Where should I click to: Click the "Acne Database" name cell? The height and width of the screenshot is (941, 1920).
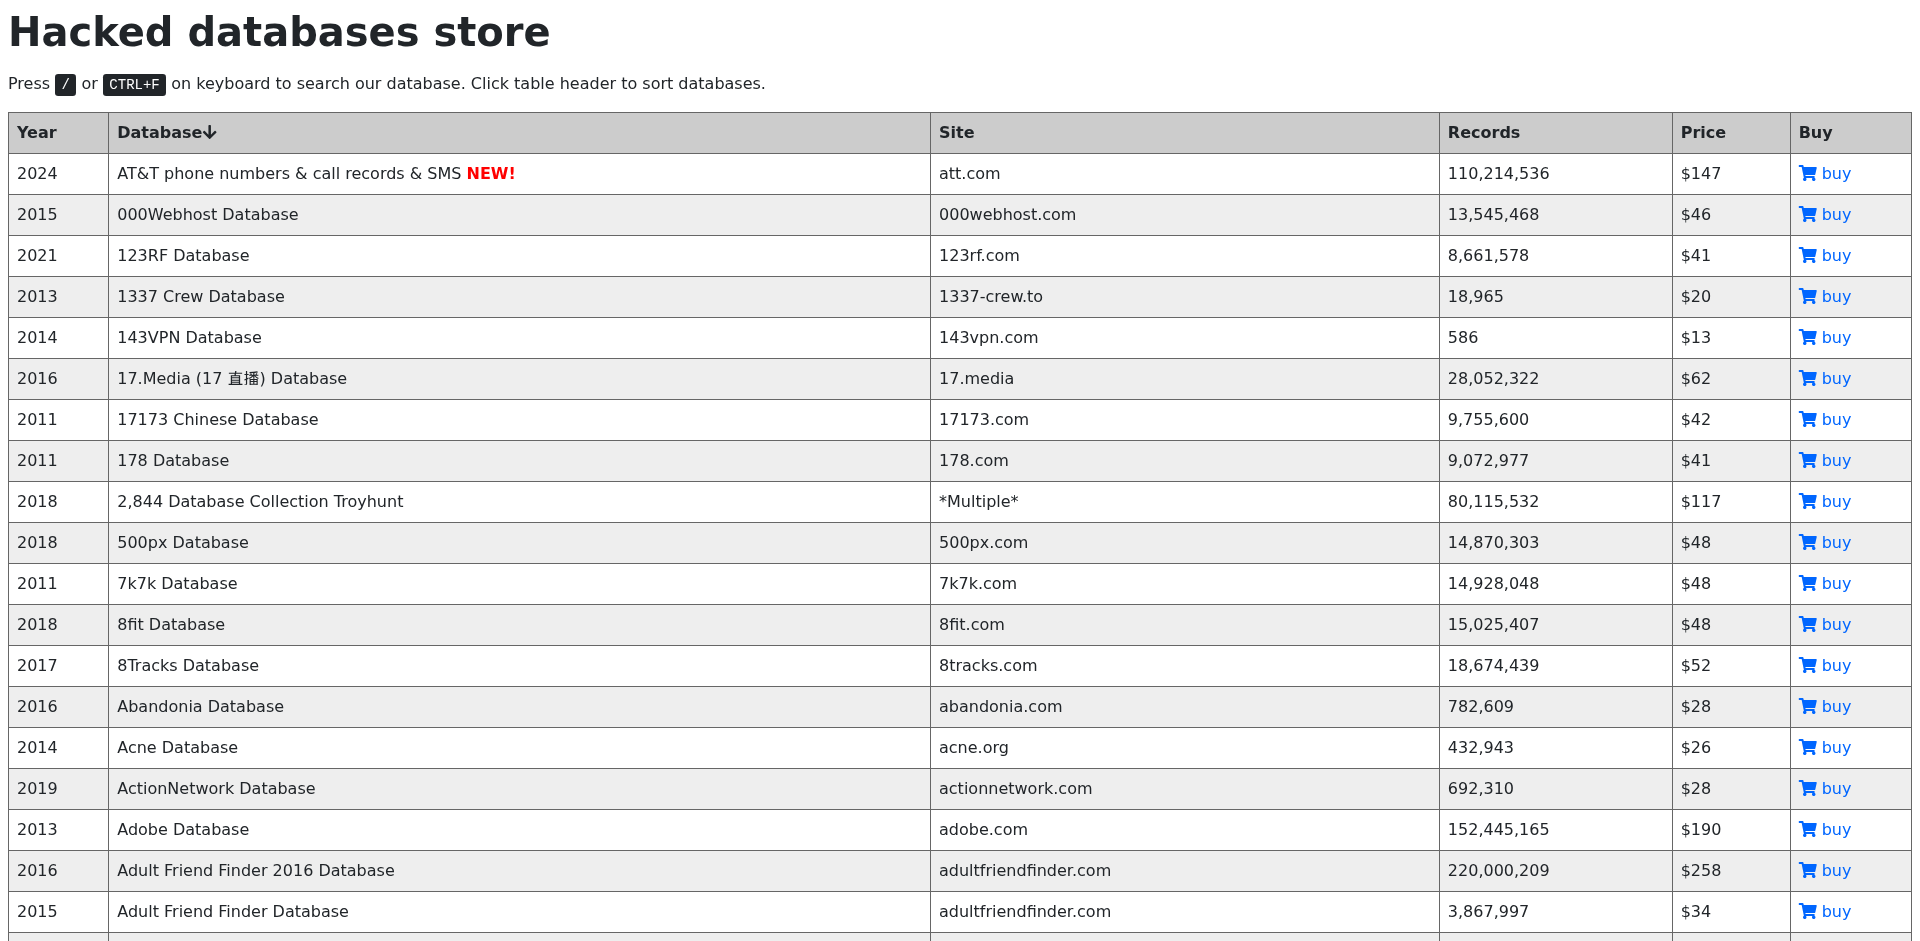tap(519, 748)
